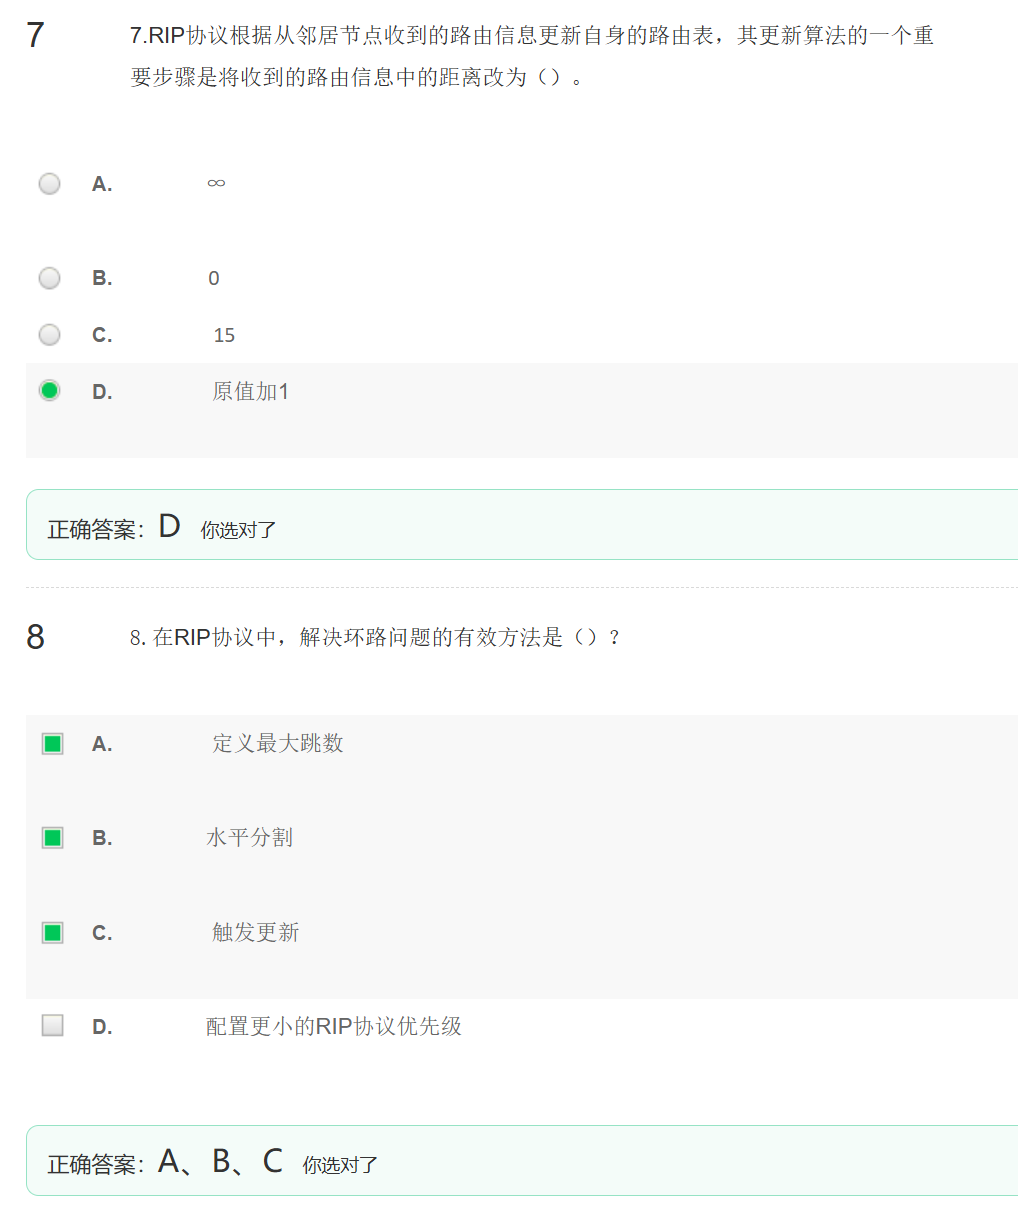The width and height of the screenshot is (1018, 1221).
Task: Click the 正确答案 A、B、C result box
Action: pyautogui.click(x=522, y=1161)
